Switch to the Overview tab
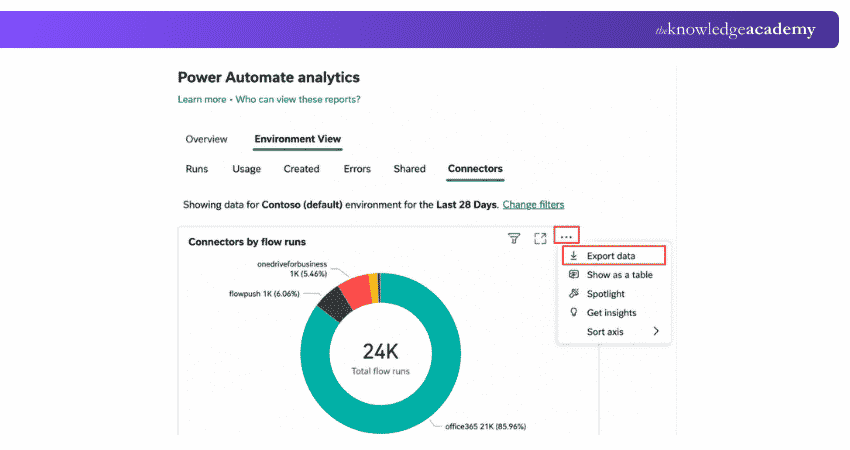850x450 pixels. click(207, 139)
